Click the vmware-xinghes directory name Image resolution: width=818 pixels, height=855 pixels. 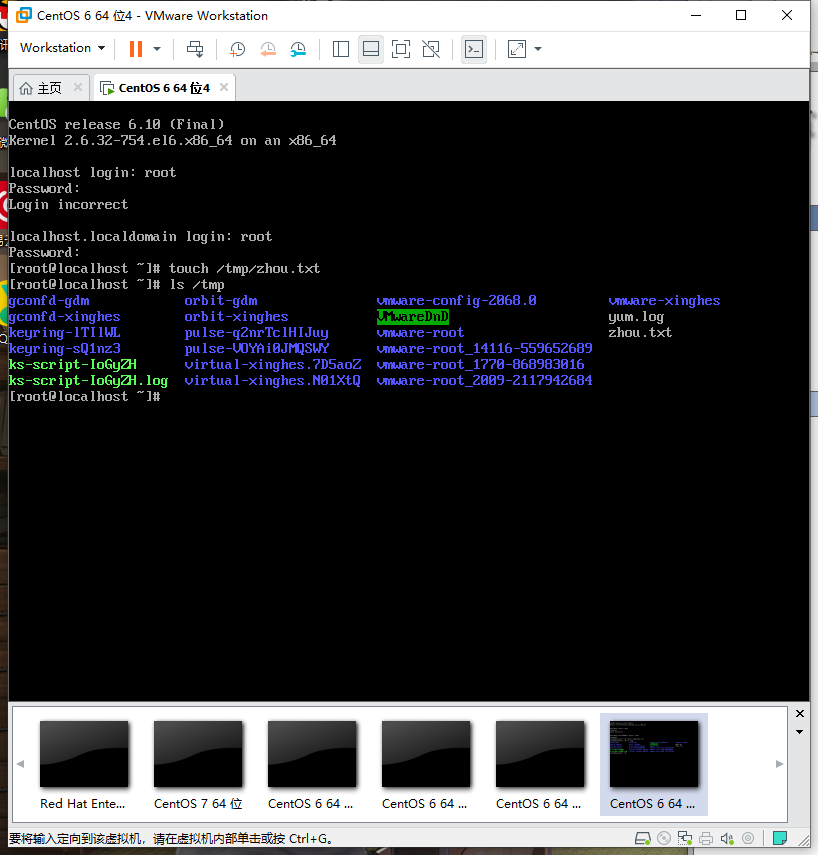[664, 300]
